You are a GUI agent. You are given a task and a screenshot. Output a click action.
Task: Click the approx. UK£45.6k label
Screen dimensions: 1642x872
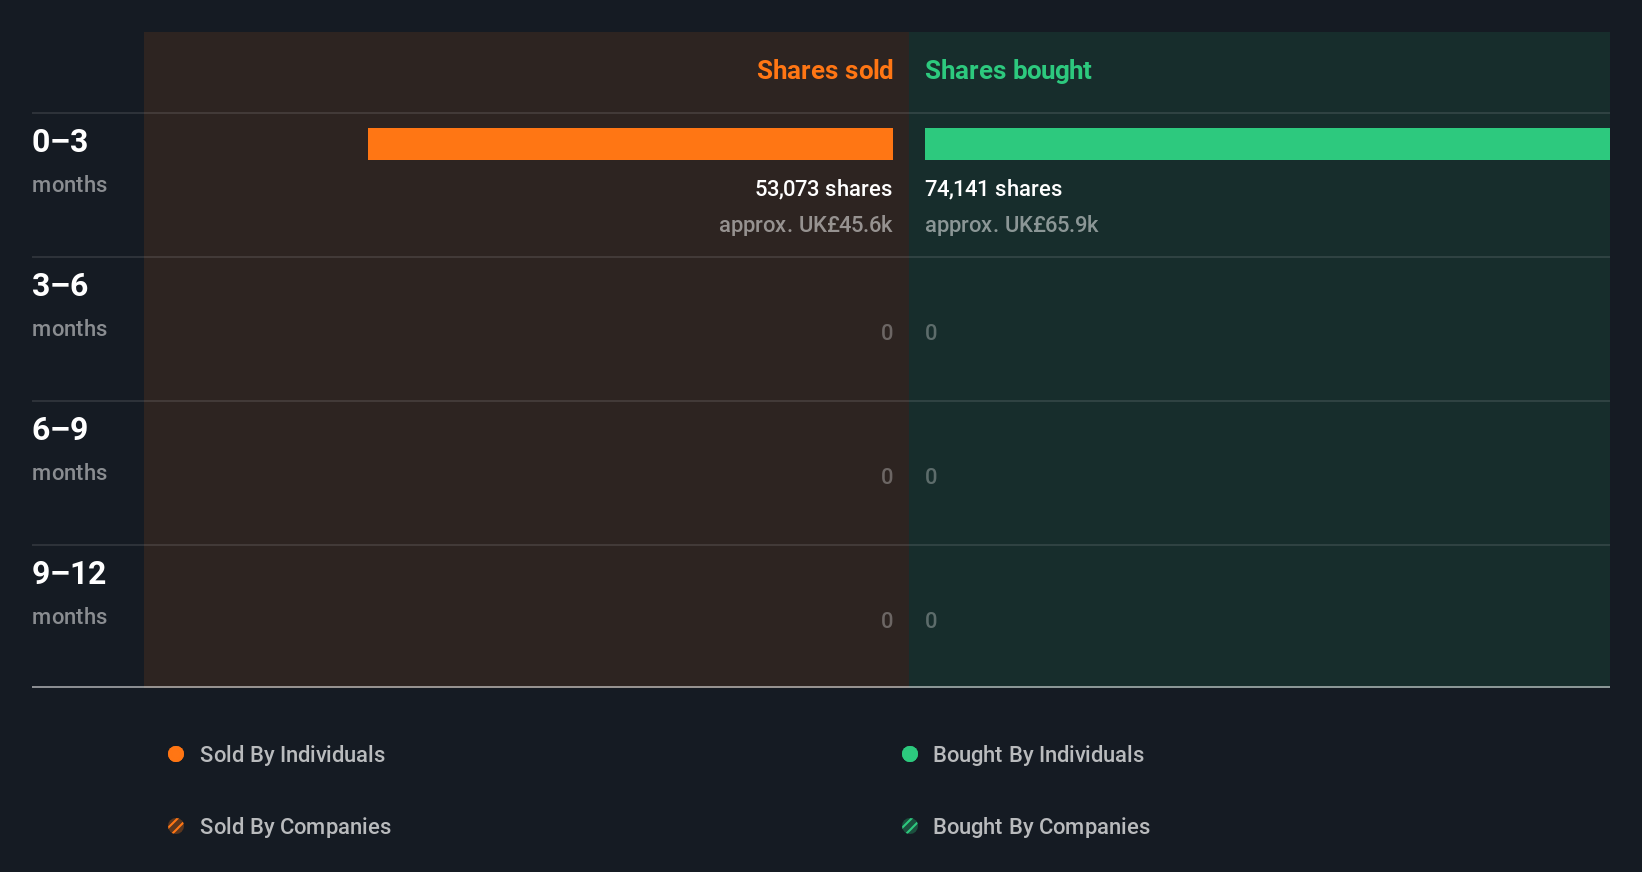pos(806,224)
